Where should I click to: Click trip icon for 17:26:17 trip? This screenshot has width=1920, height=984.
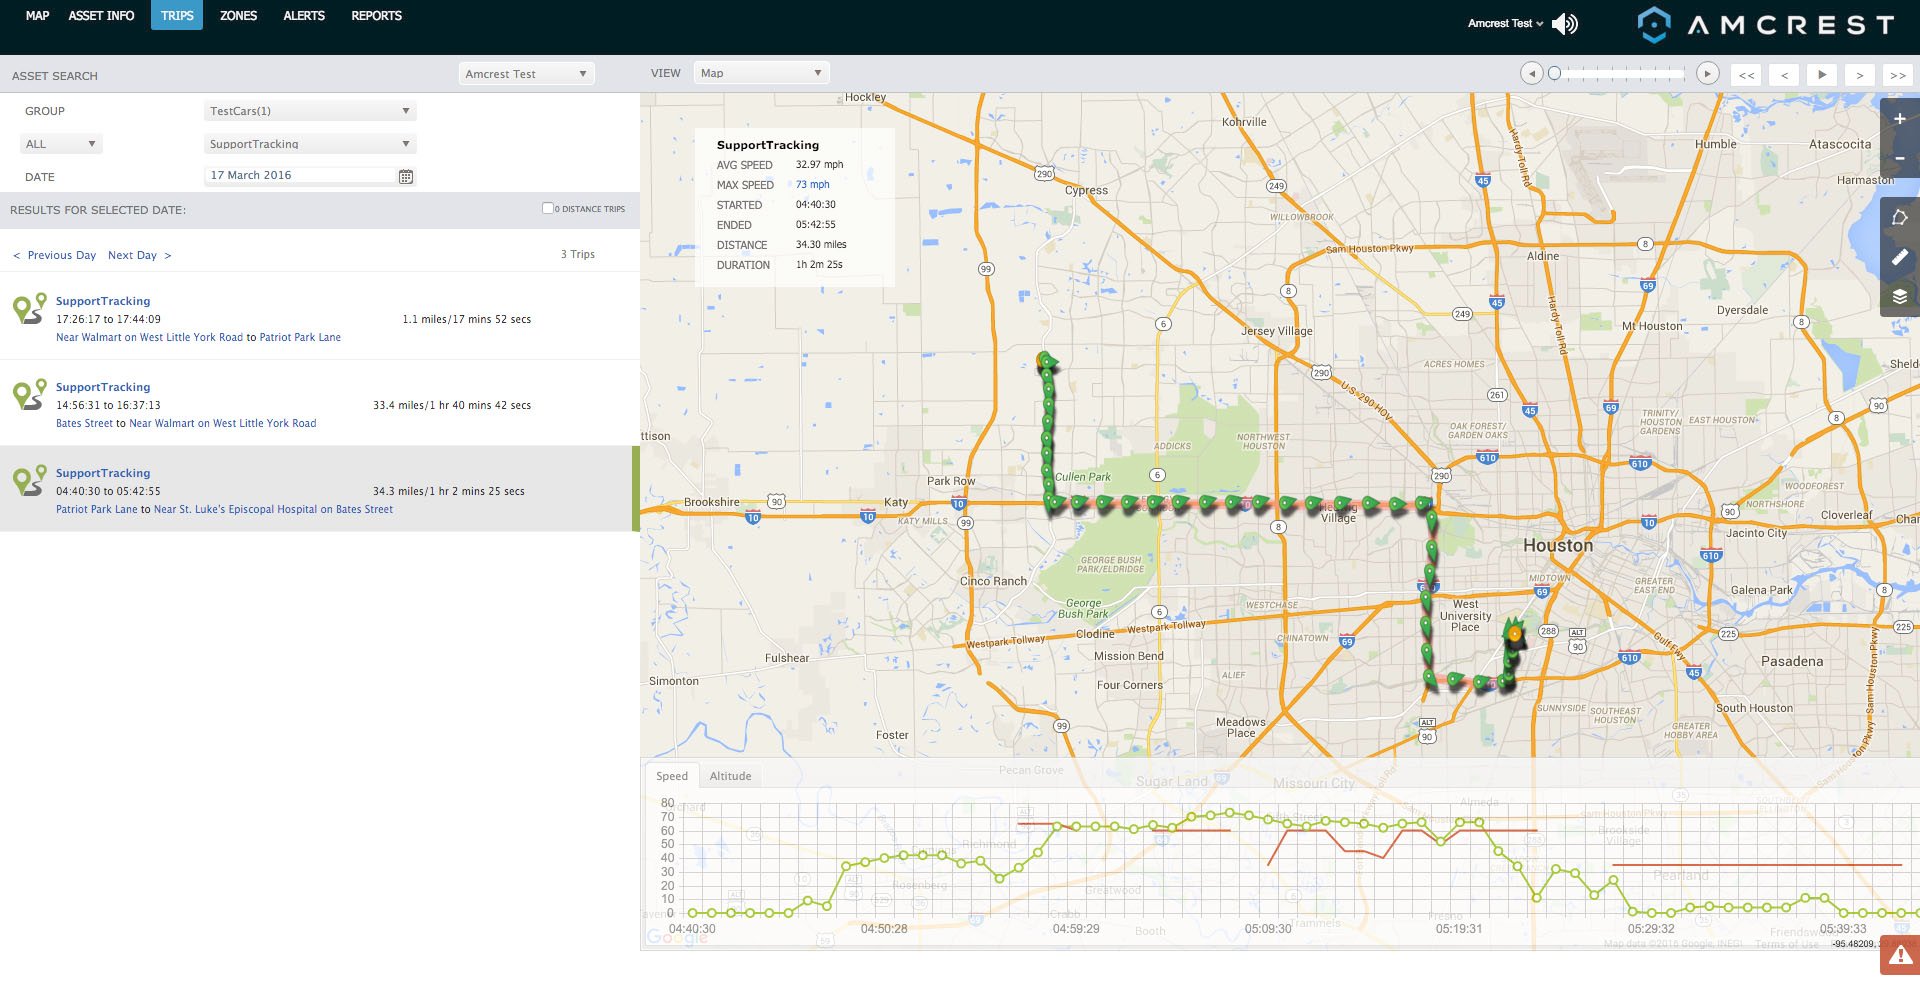click(29, 308)
